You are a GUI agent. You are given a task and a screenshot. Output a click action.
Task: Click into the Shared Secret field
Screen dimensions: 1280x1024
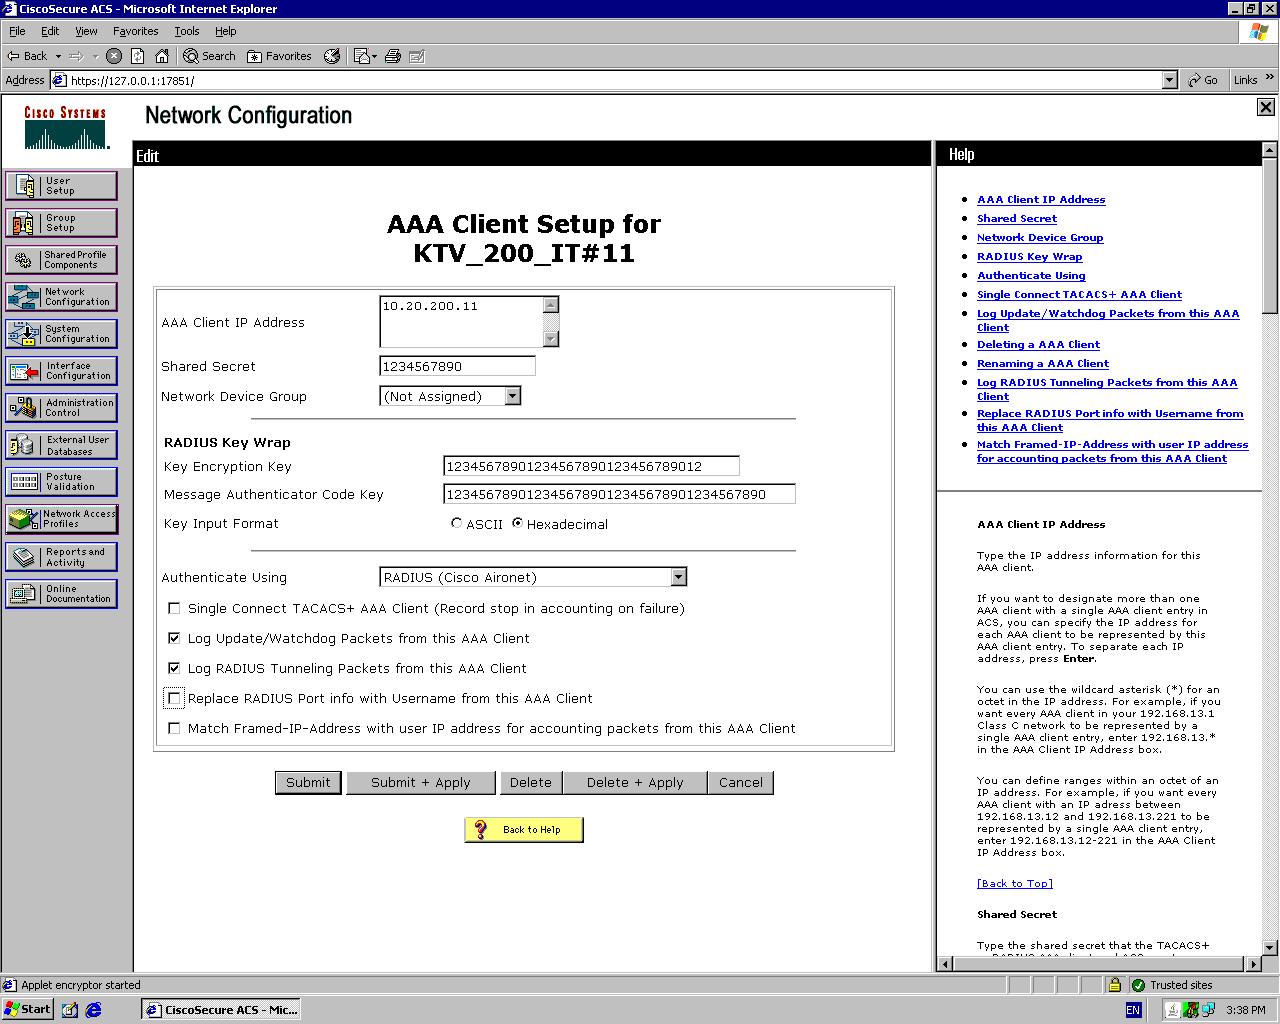[x=457, y=366]
